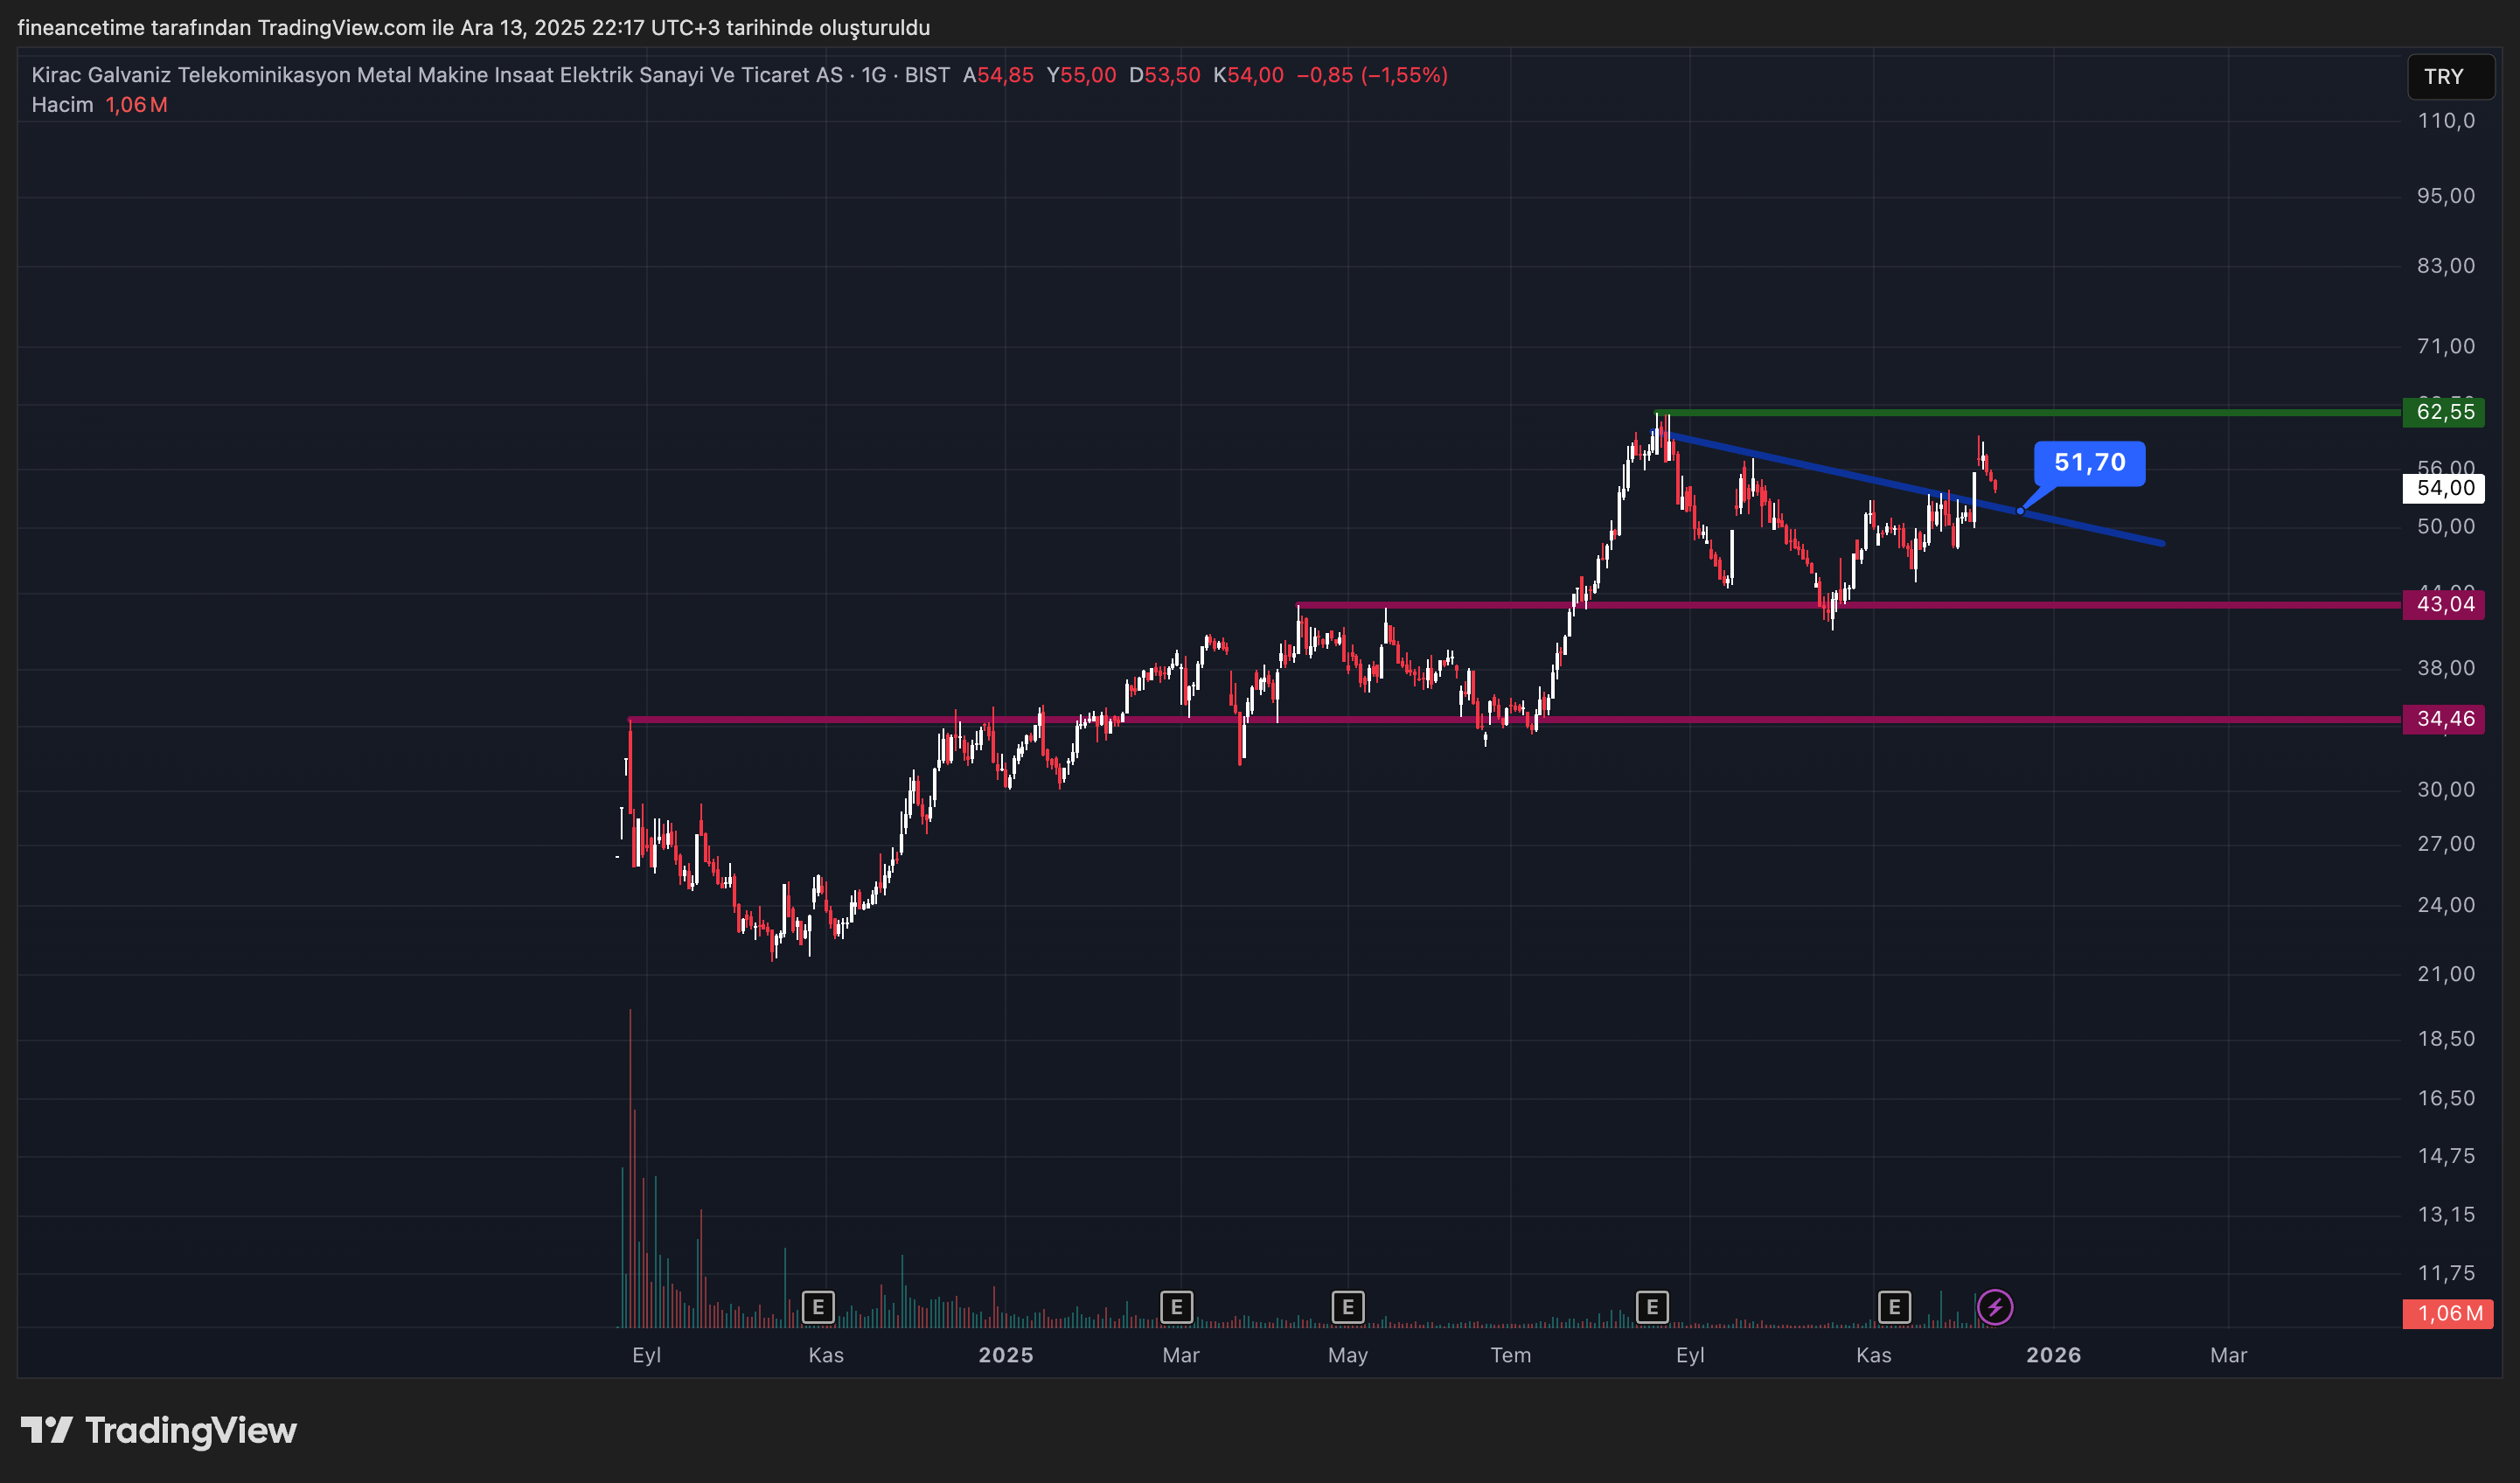Click the earnings E marker near Kas 2025
This screenshot has height=1483, width=2520.
[1893, 1306]
